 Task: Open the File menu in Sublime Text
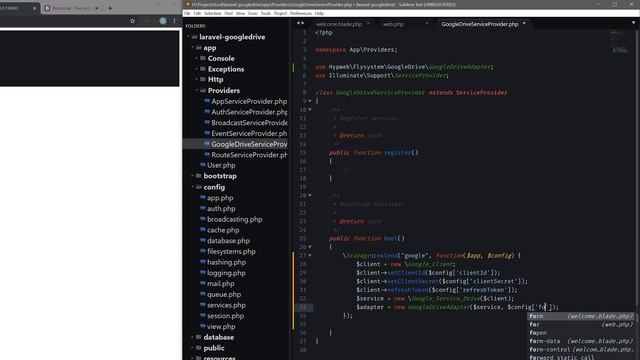187,13
